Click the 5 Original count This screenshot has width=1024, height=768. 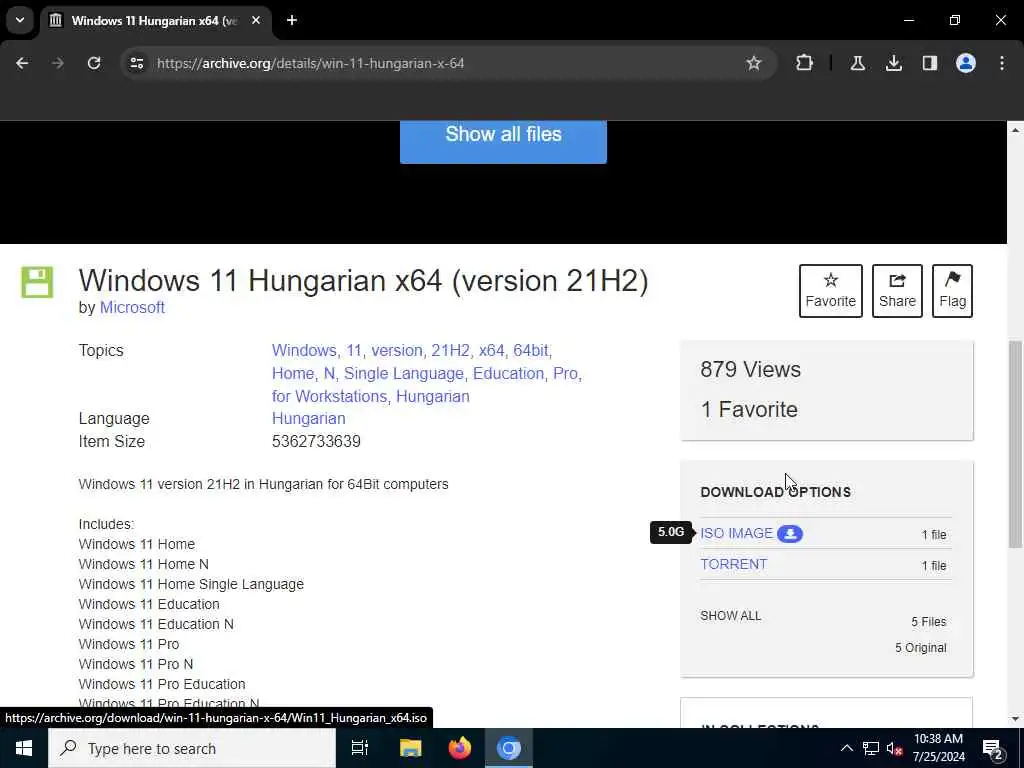click(920, 648)
